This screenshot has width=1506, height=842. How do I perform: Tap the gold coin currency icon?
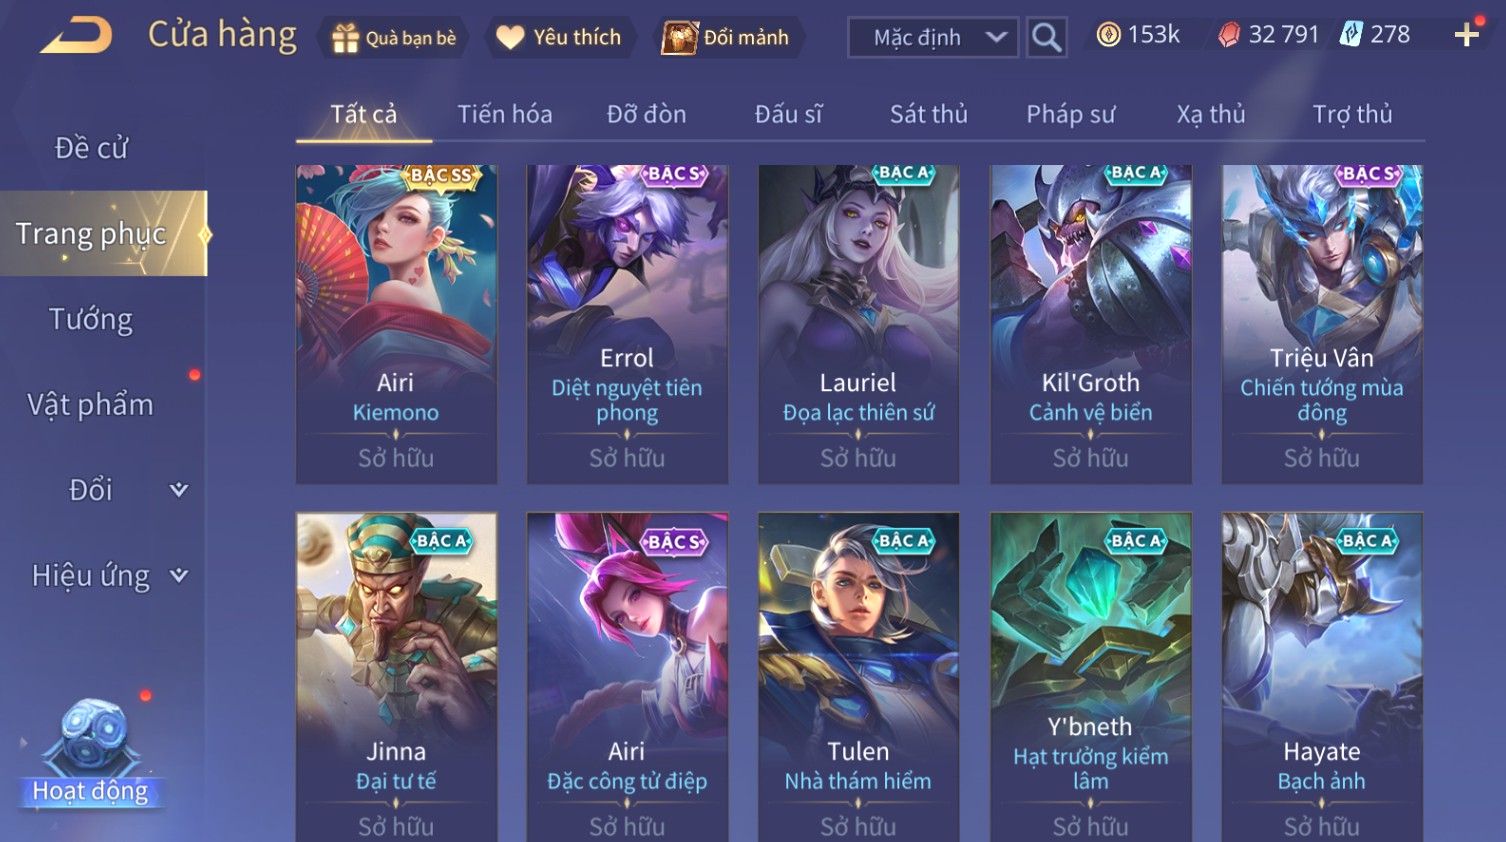coord(1108,35)
